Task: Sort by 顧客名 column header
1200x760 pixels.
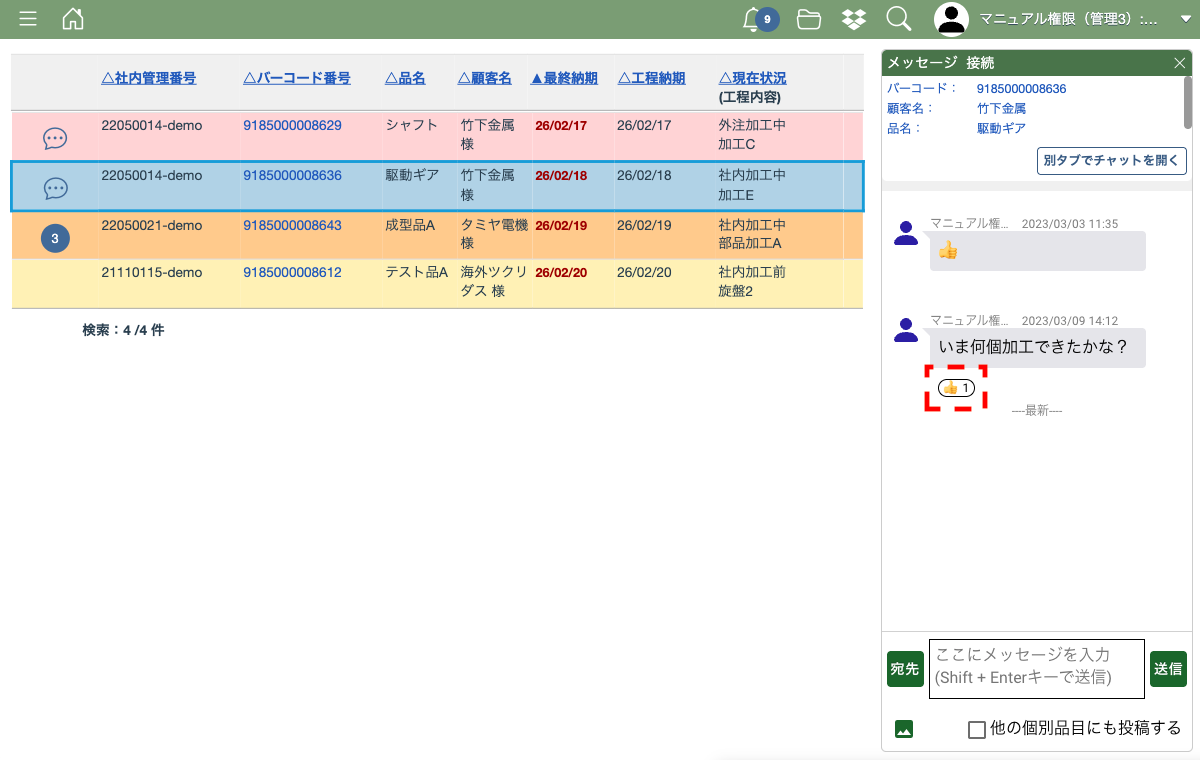Action: [x=485, y=78]
